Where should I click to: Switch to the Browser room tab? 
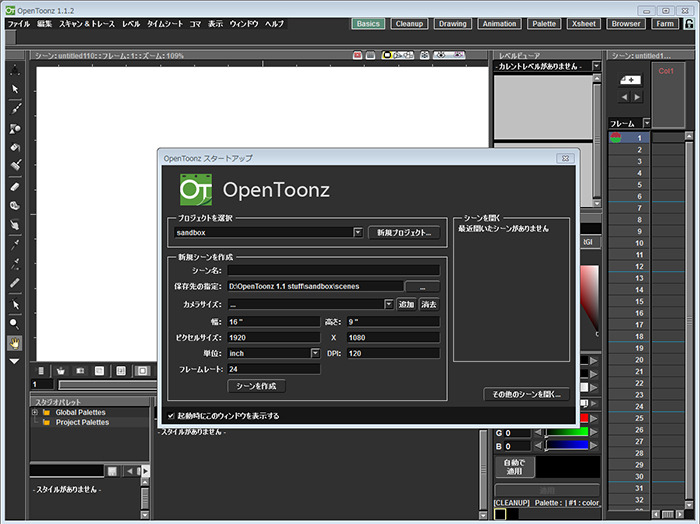[626, 24]
